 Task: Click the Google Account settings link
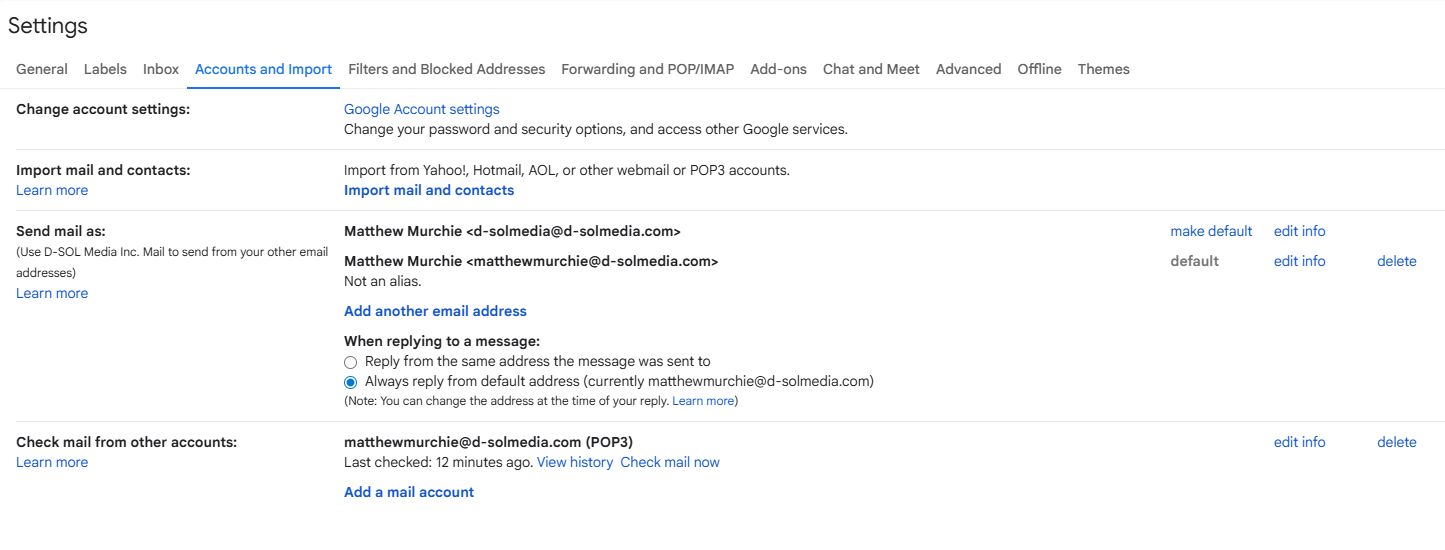click(x=421, y=109)
